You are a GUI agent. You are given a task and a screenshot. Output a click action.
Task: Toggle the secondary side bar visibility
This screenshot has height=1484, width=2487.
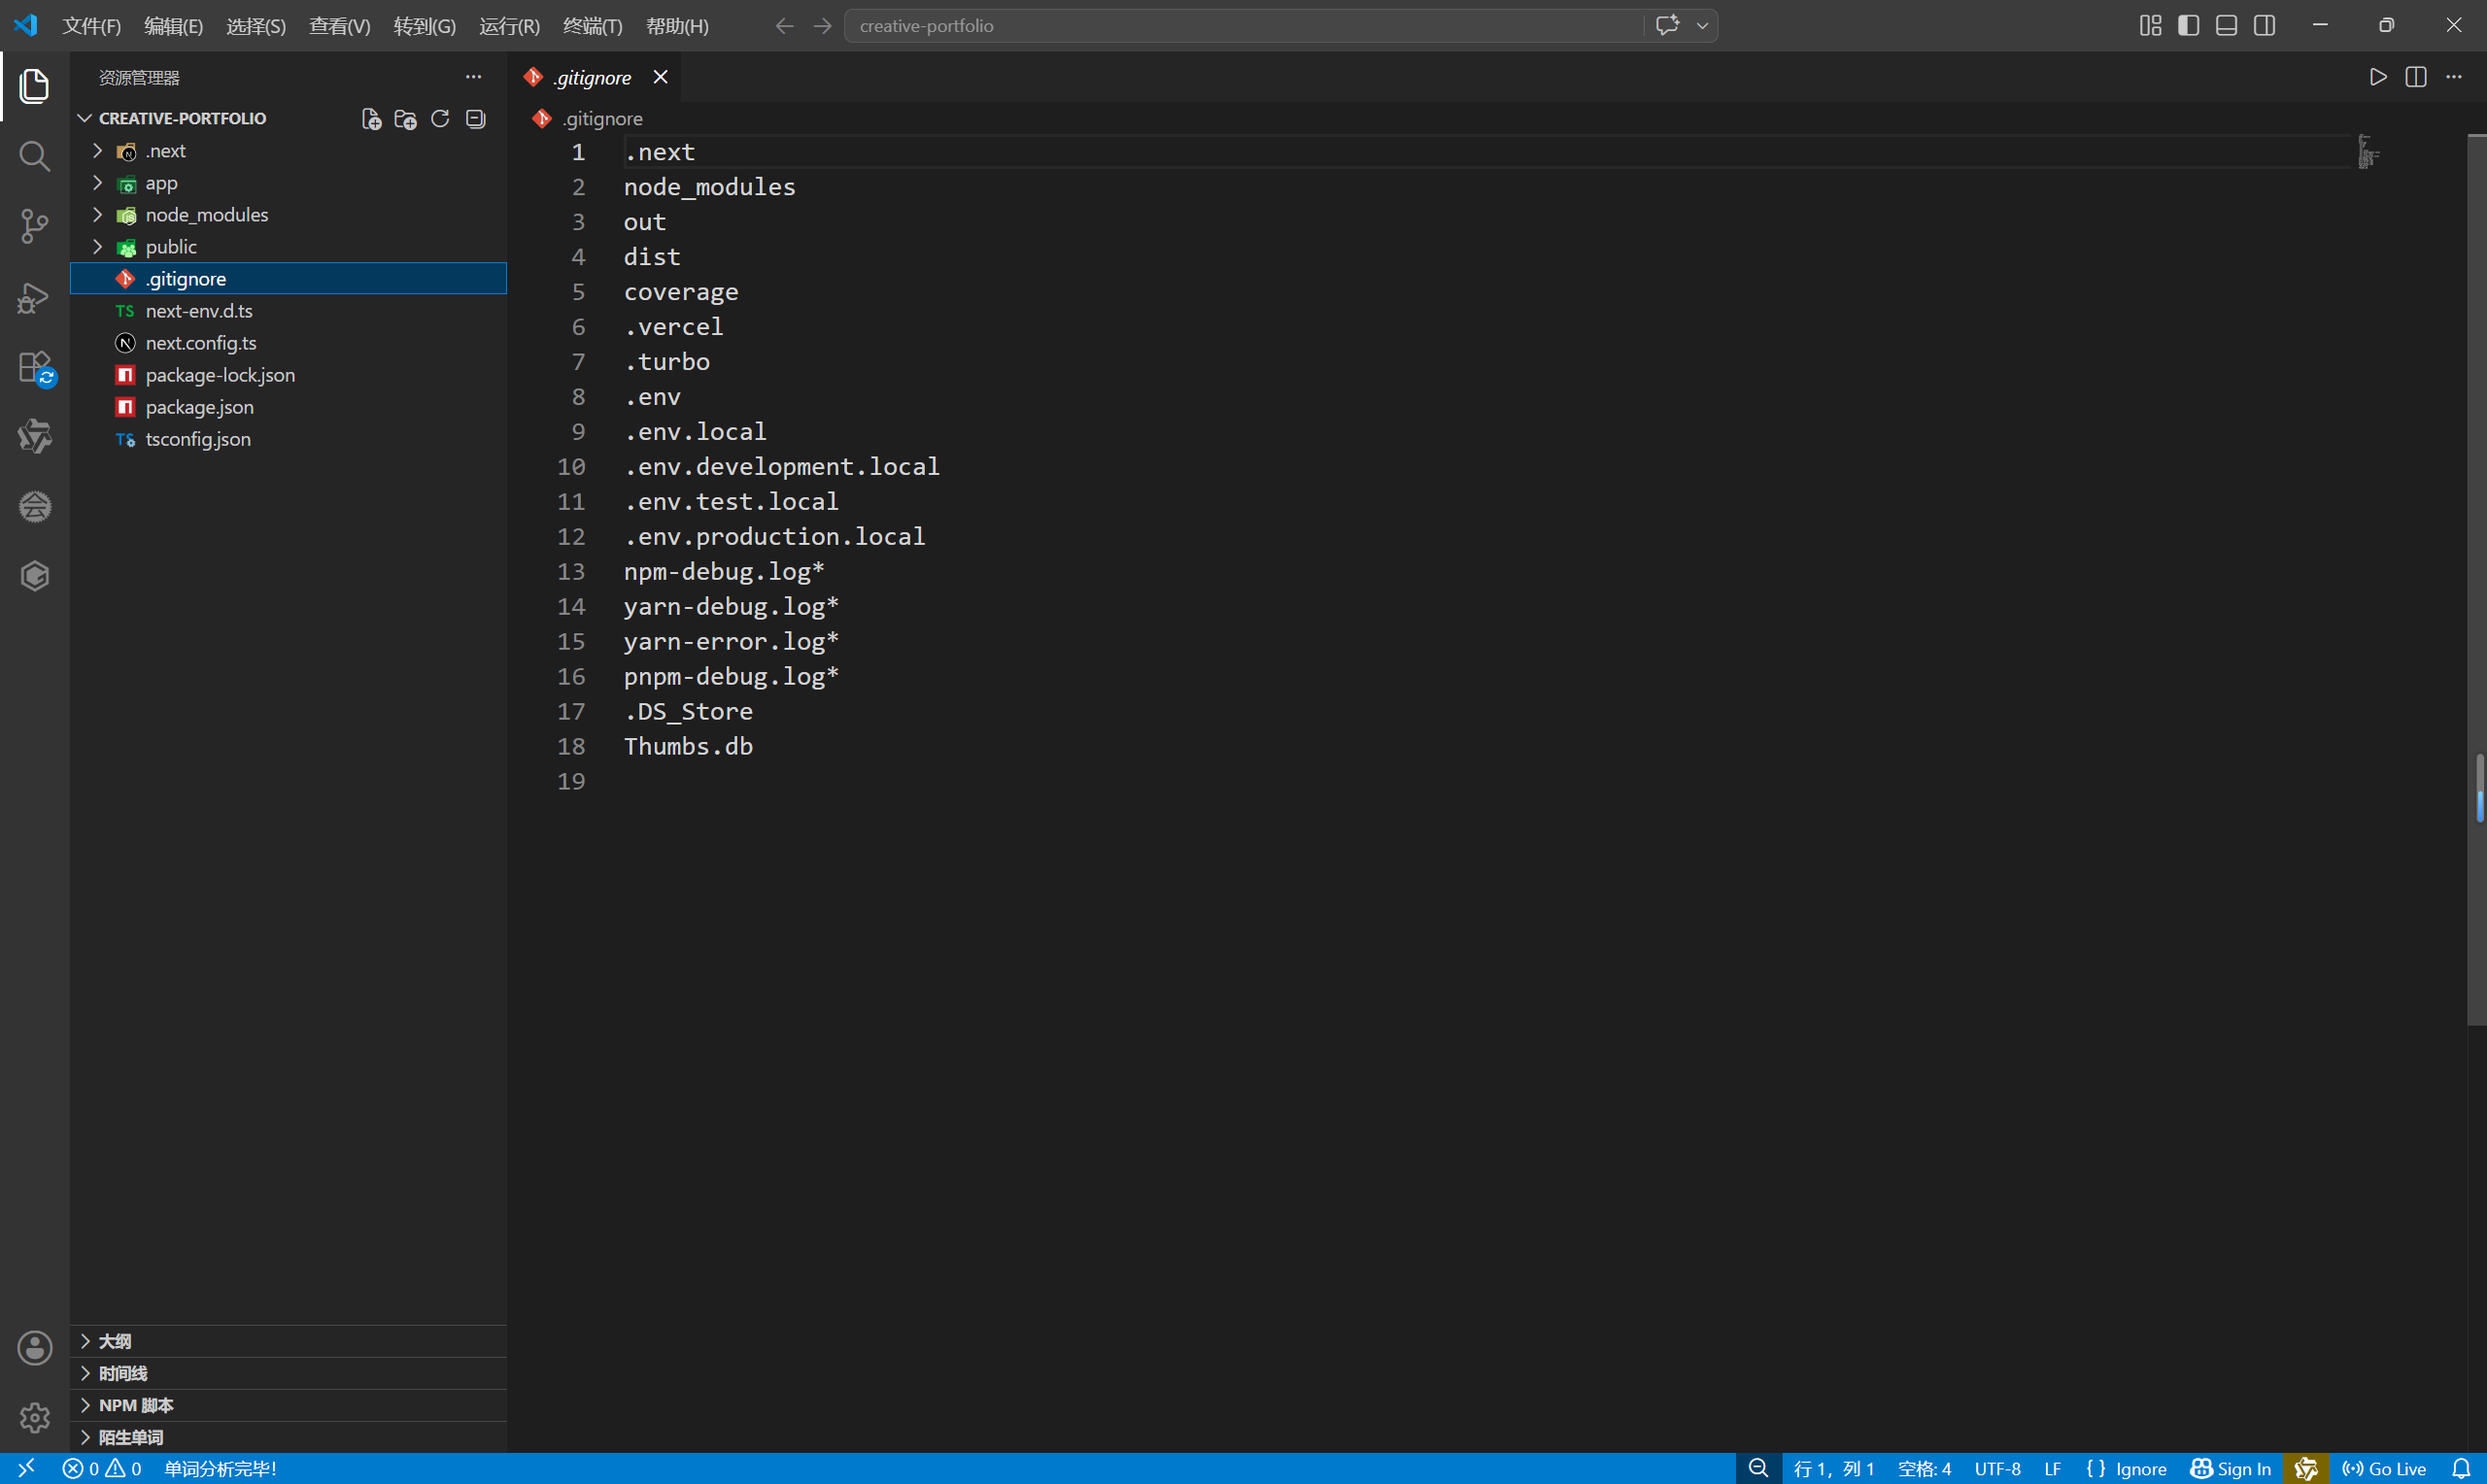[x=2264, y=26]
